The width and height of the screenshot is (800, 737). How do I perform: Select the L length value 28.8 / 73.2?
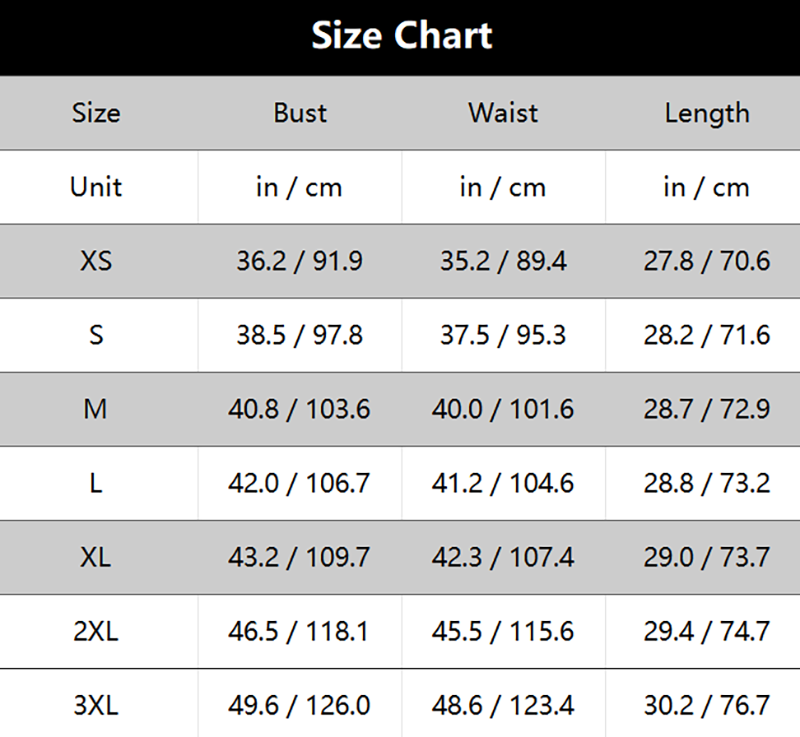[707, 483]
